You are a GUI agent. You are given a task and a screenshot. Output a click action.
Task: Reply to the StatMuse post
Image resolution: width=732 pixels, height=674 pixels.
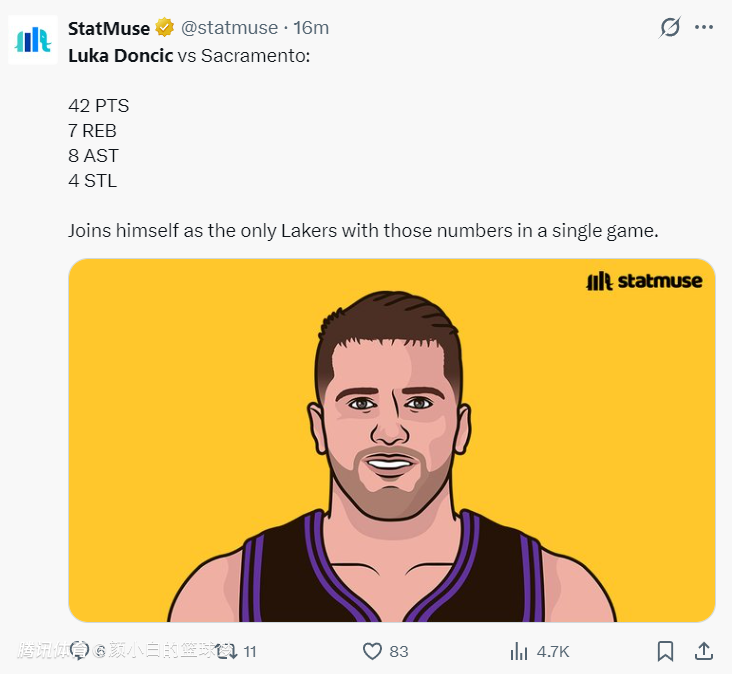click(81, 651)
